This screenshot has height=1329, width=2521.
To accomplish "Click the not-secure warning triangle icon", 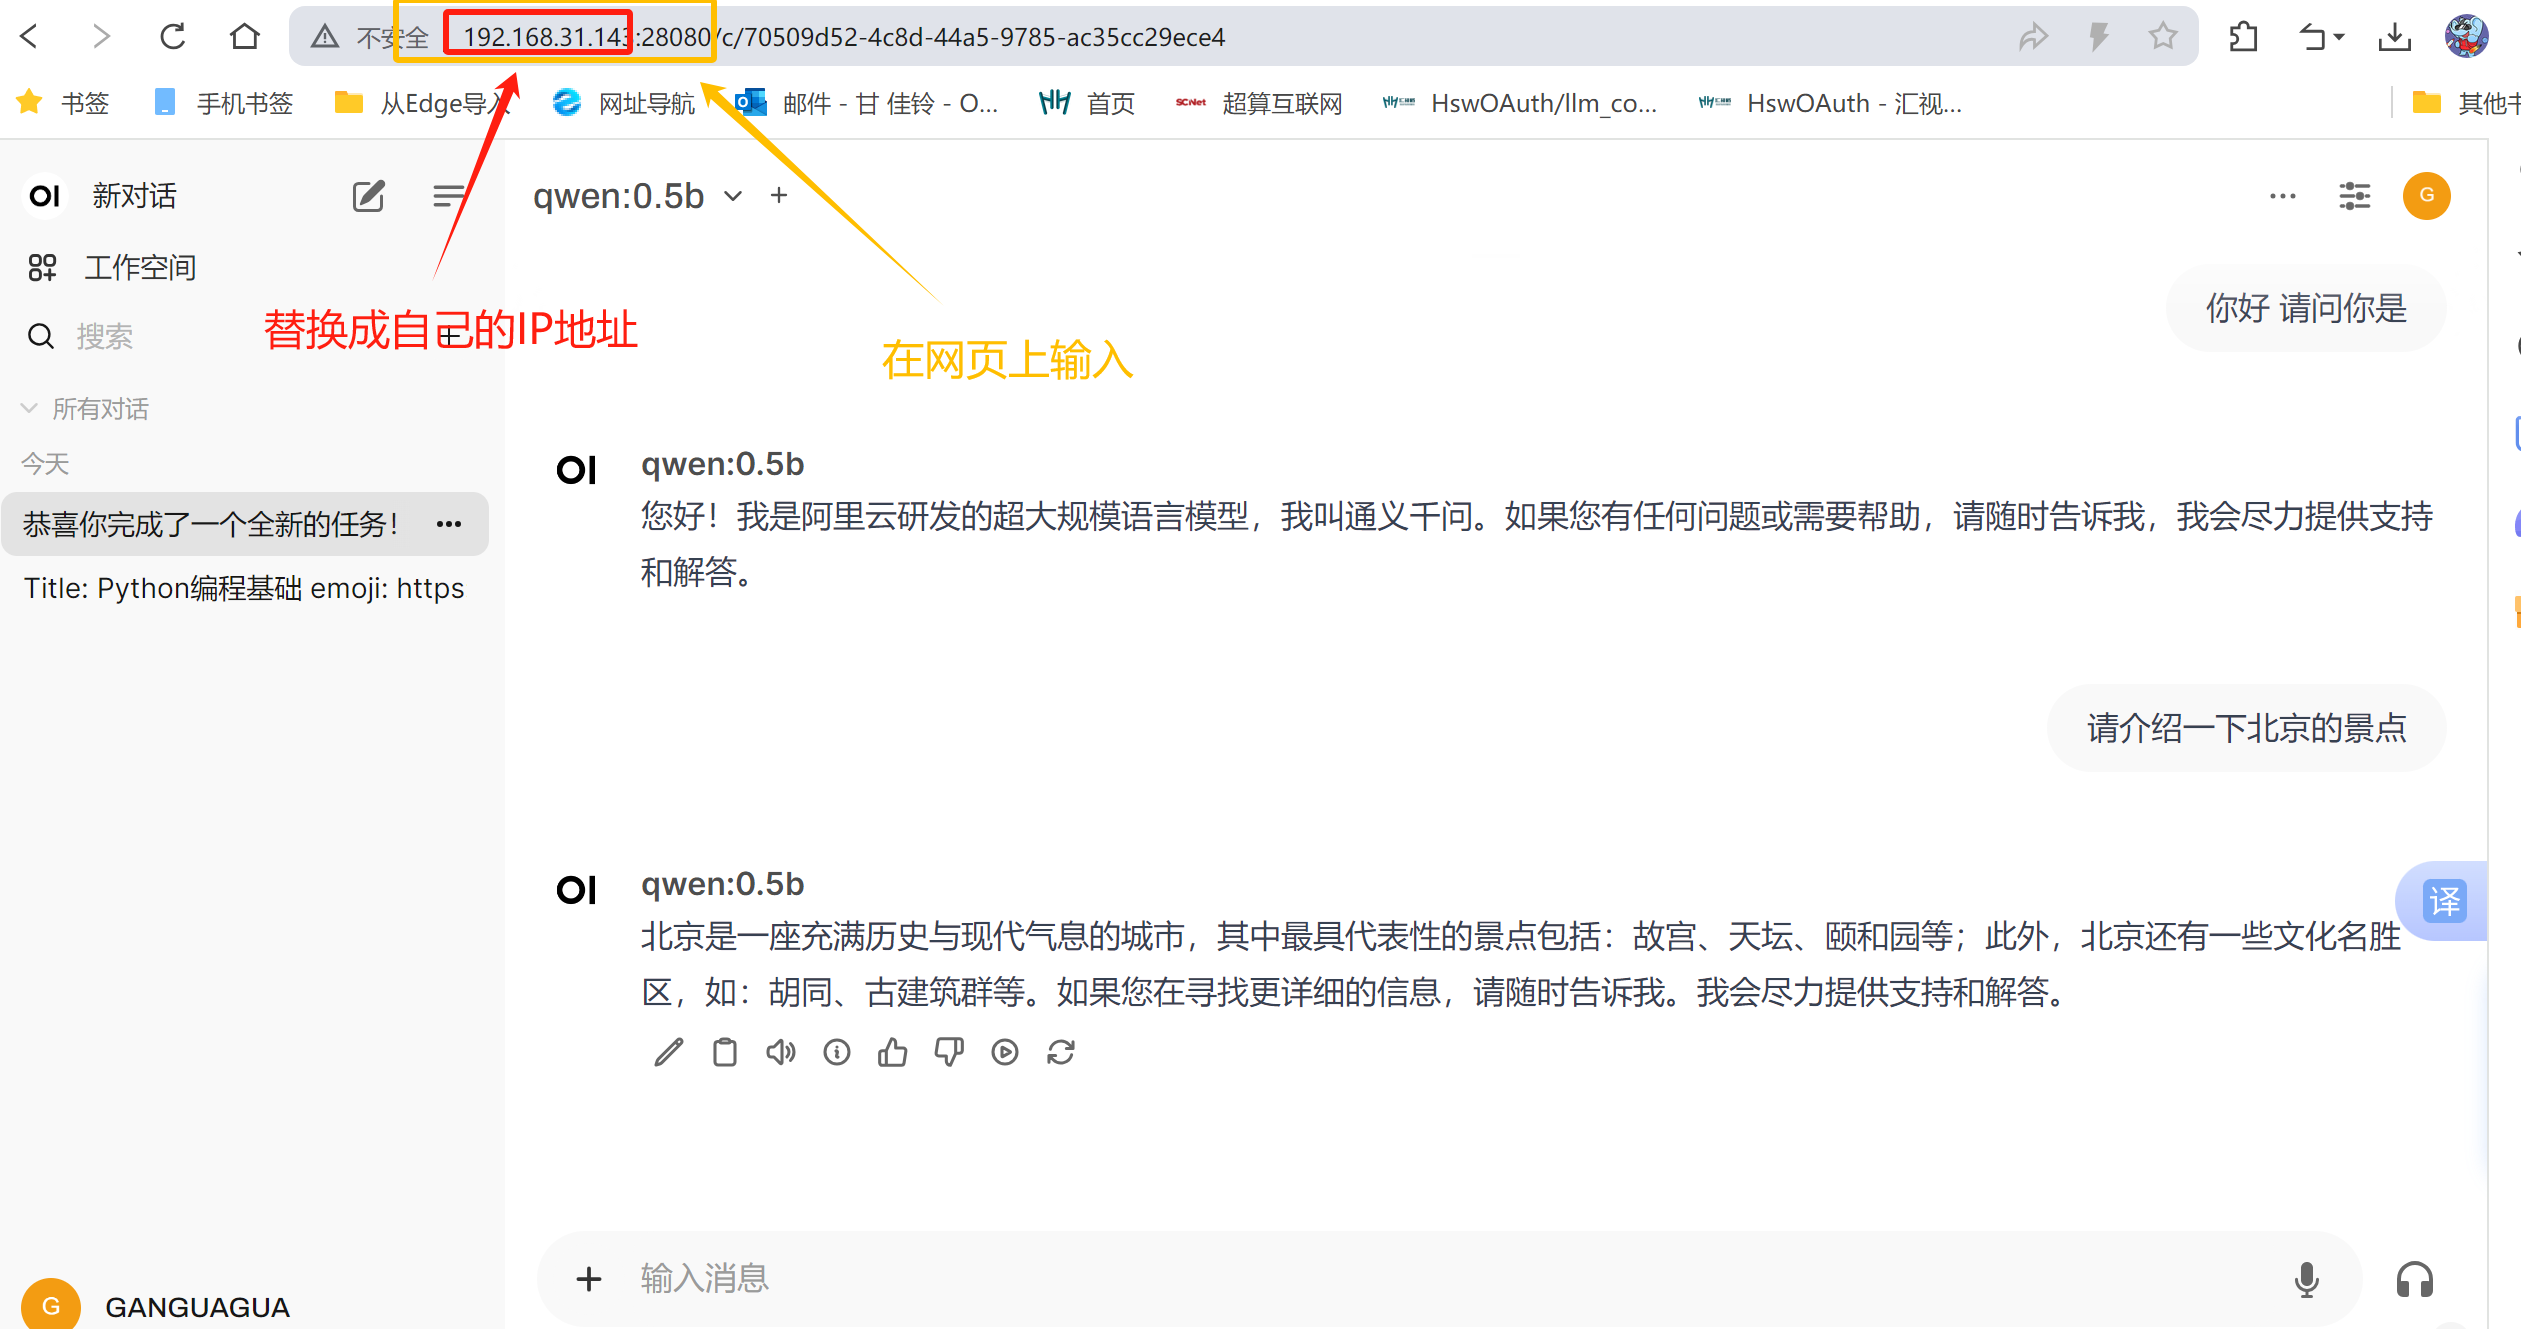I will 324,37.
